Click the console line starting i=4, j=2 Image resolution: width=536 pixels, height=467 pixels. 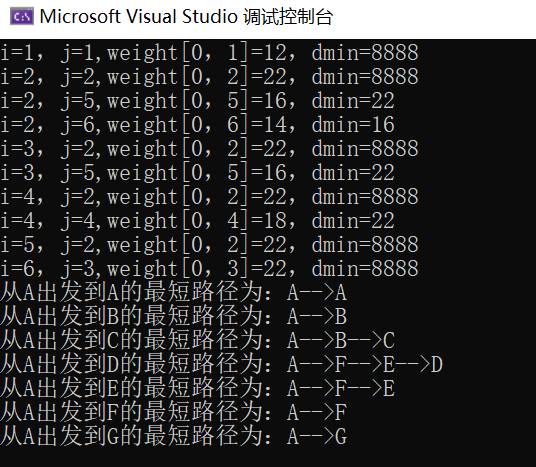209,197
